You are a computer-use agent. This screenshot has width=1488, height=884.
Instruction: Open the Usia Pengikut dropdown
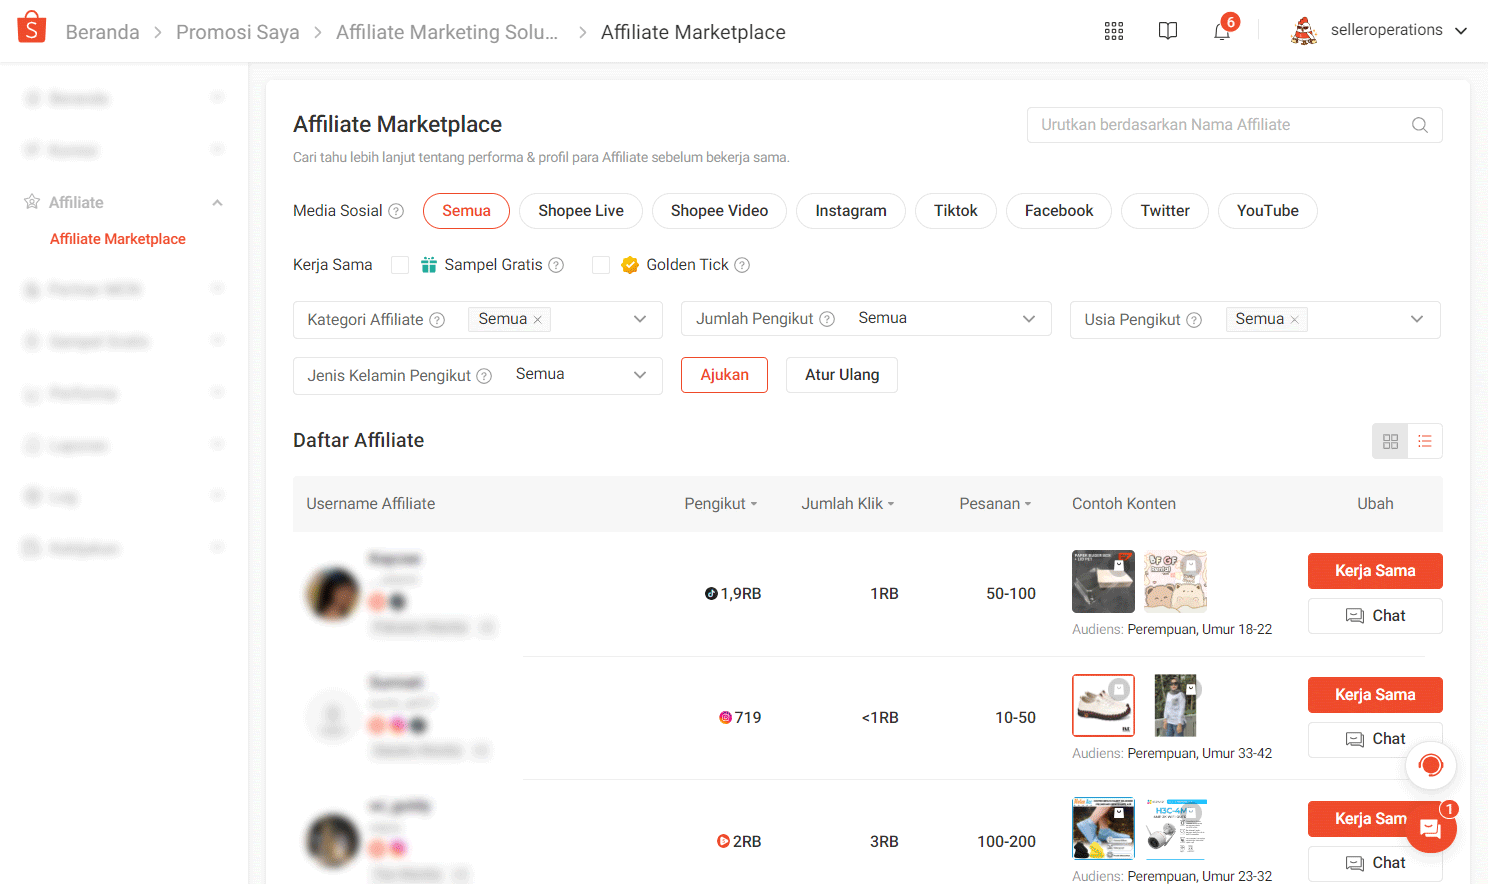click(1417, 319)
